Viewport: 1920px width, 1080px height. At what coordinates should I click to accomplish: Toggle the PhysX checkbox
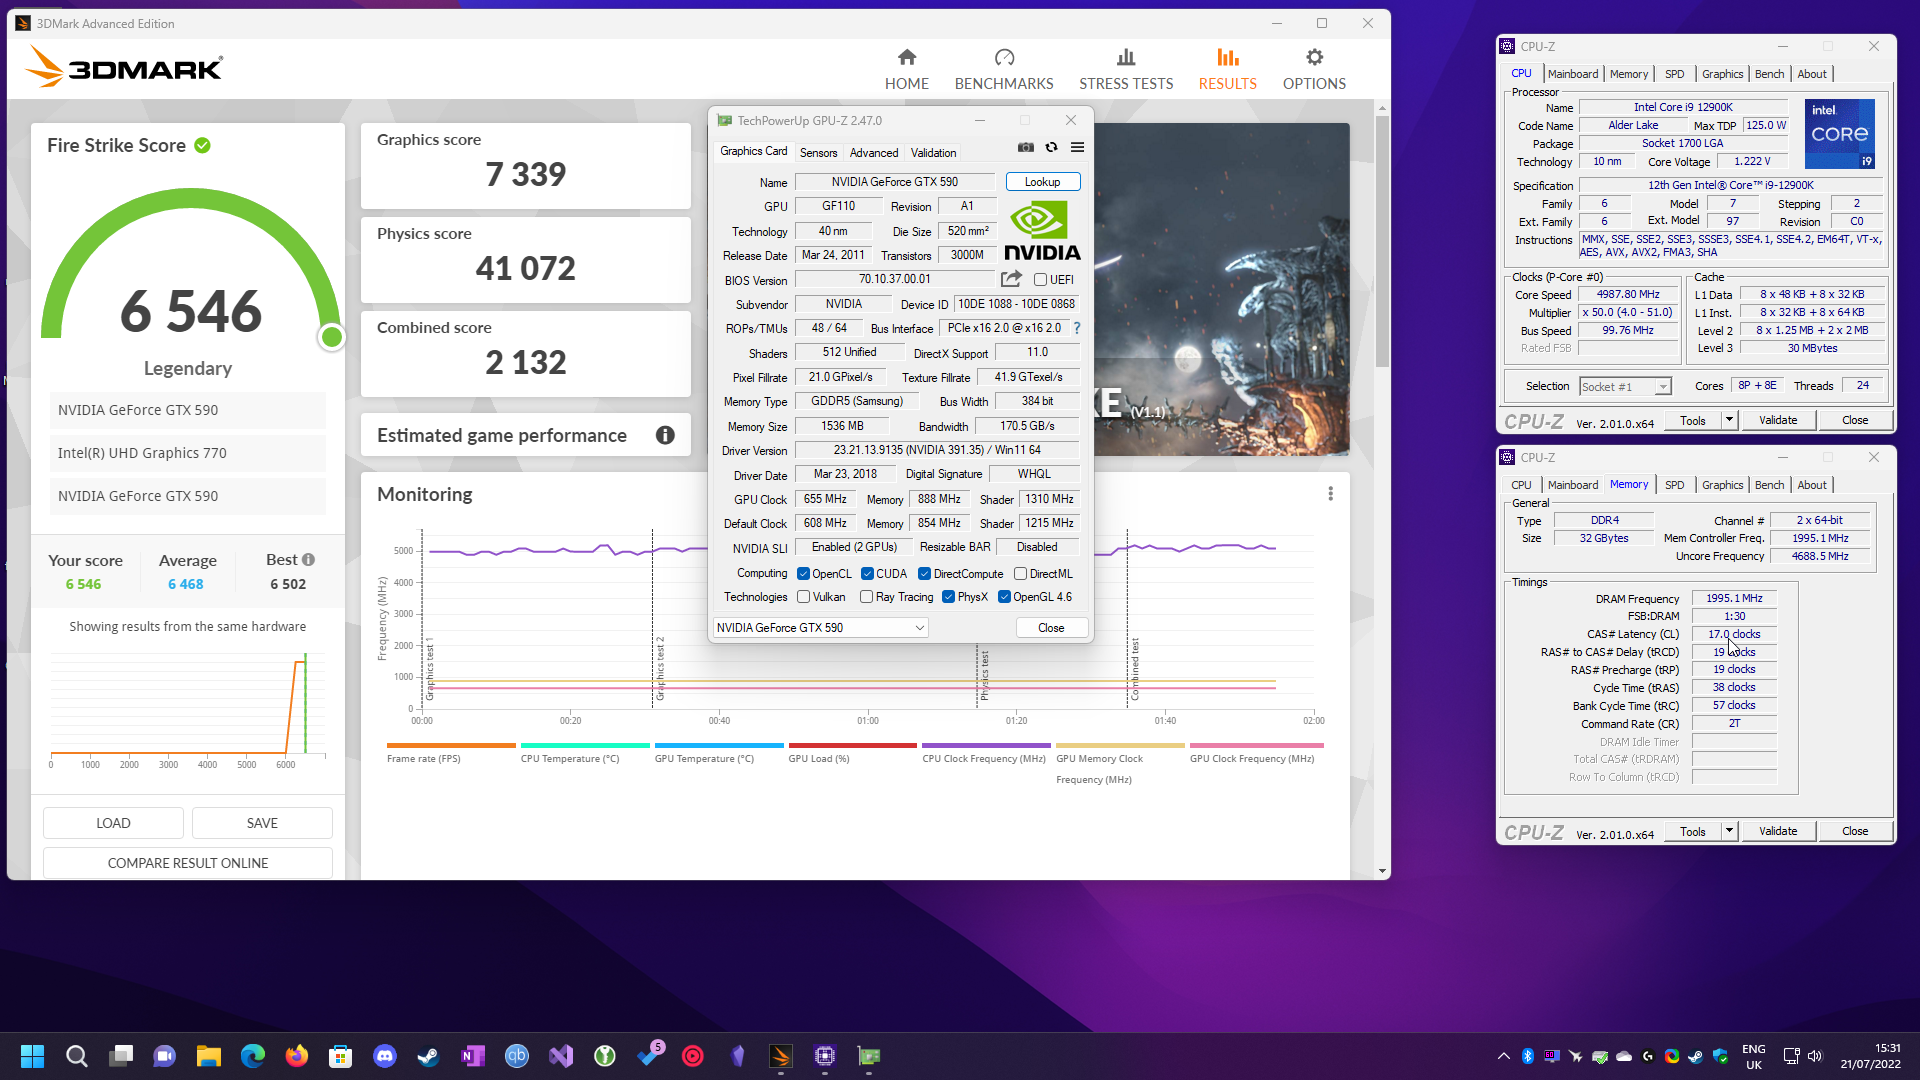coord(948,597)
